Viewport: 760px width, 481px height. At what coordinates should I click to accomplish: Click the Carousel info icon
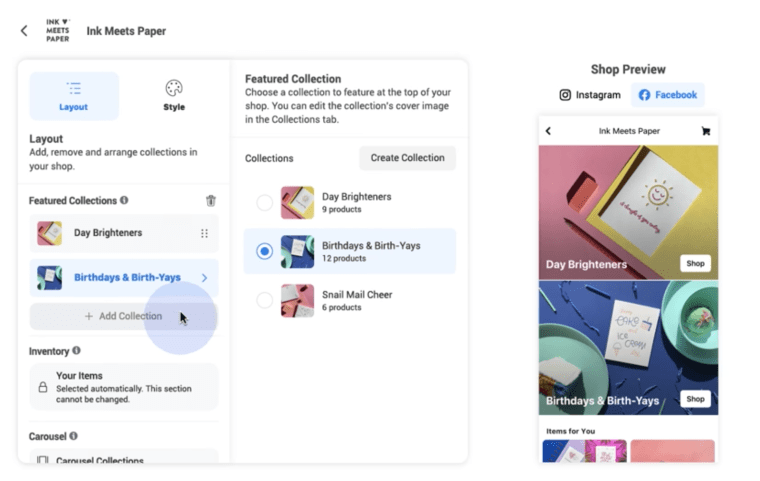tap(74, 436)
